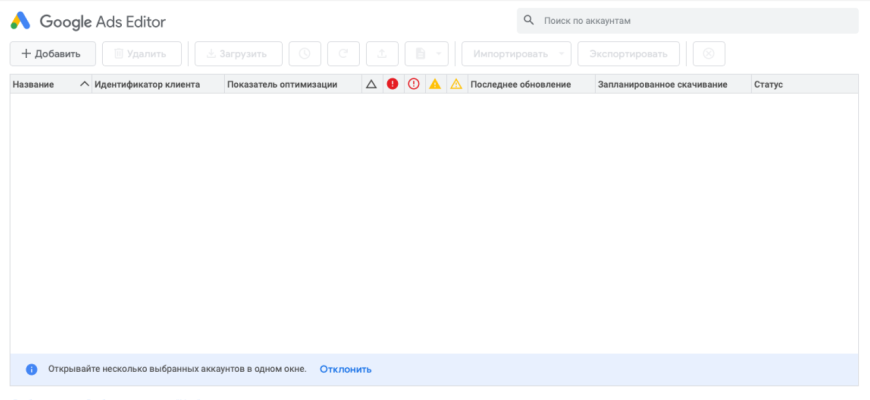
Task: Click the circled X cancel icon
Action: (x=708, y=54)
